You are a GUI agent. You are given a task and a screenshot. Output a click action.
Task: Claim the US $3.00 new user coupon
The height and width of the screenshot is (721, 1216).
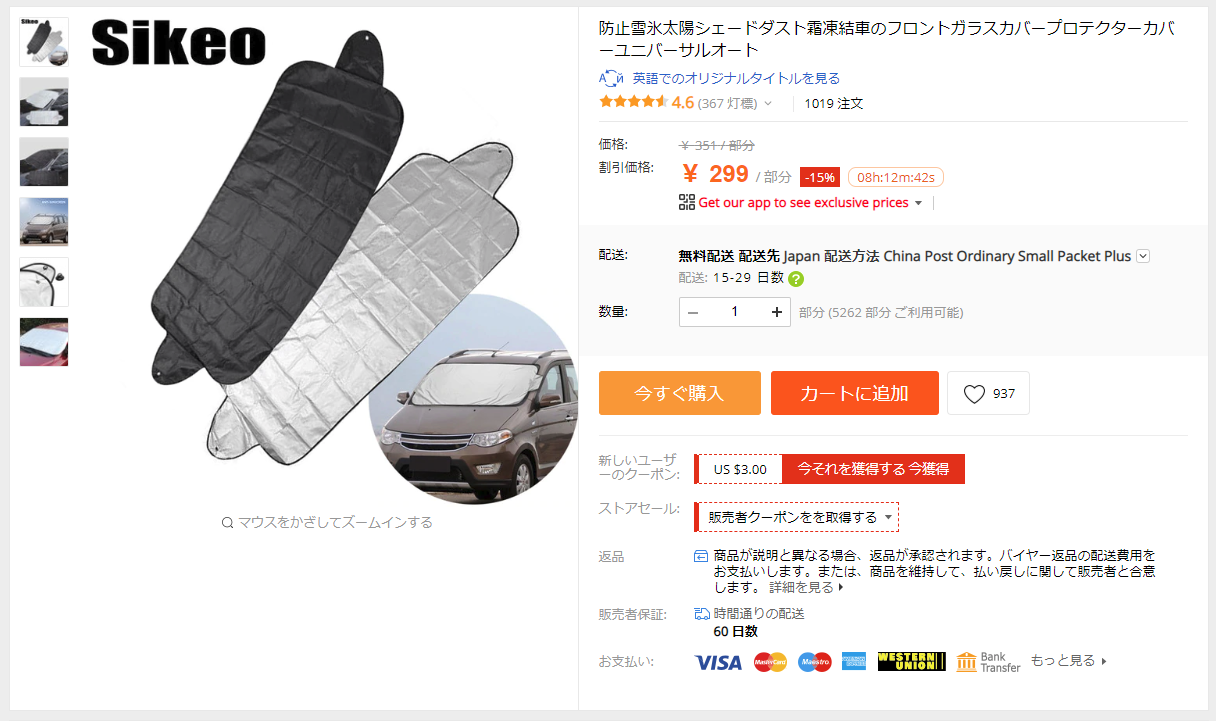pos(874,469)
